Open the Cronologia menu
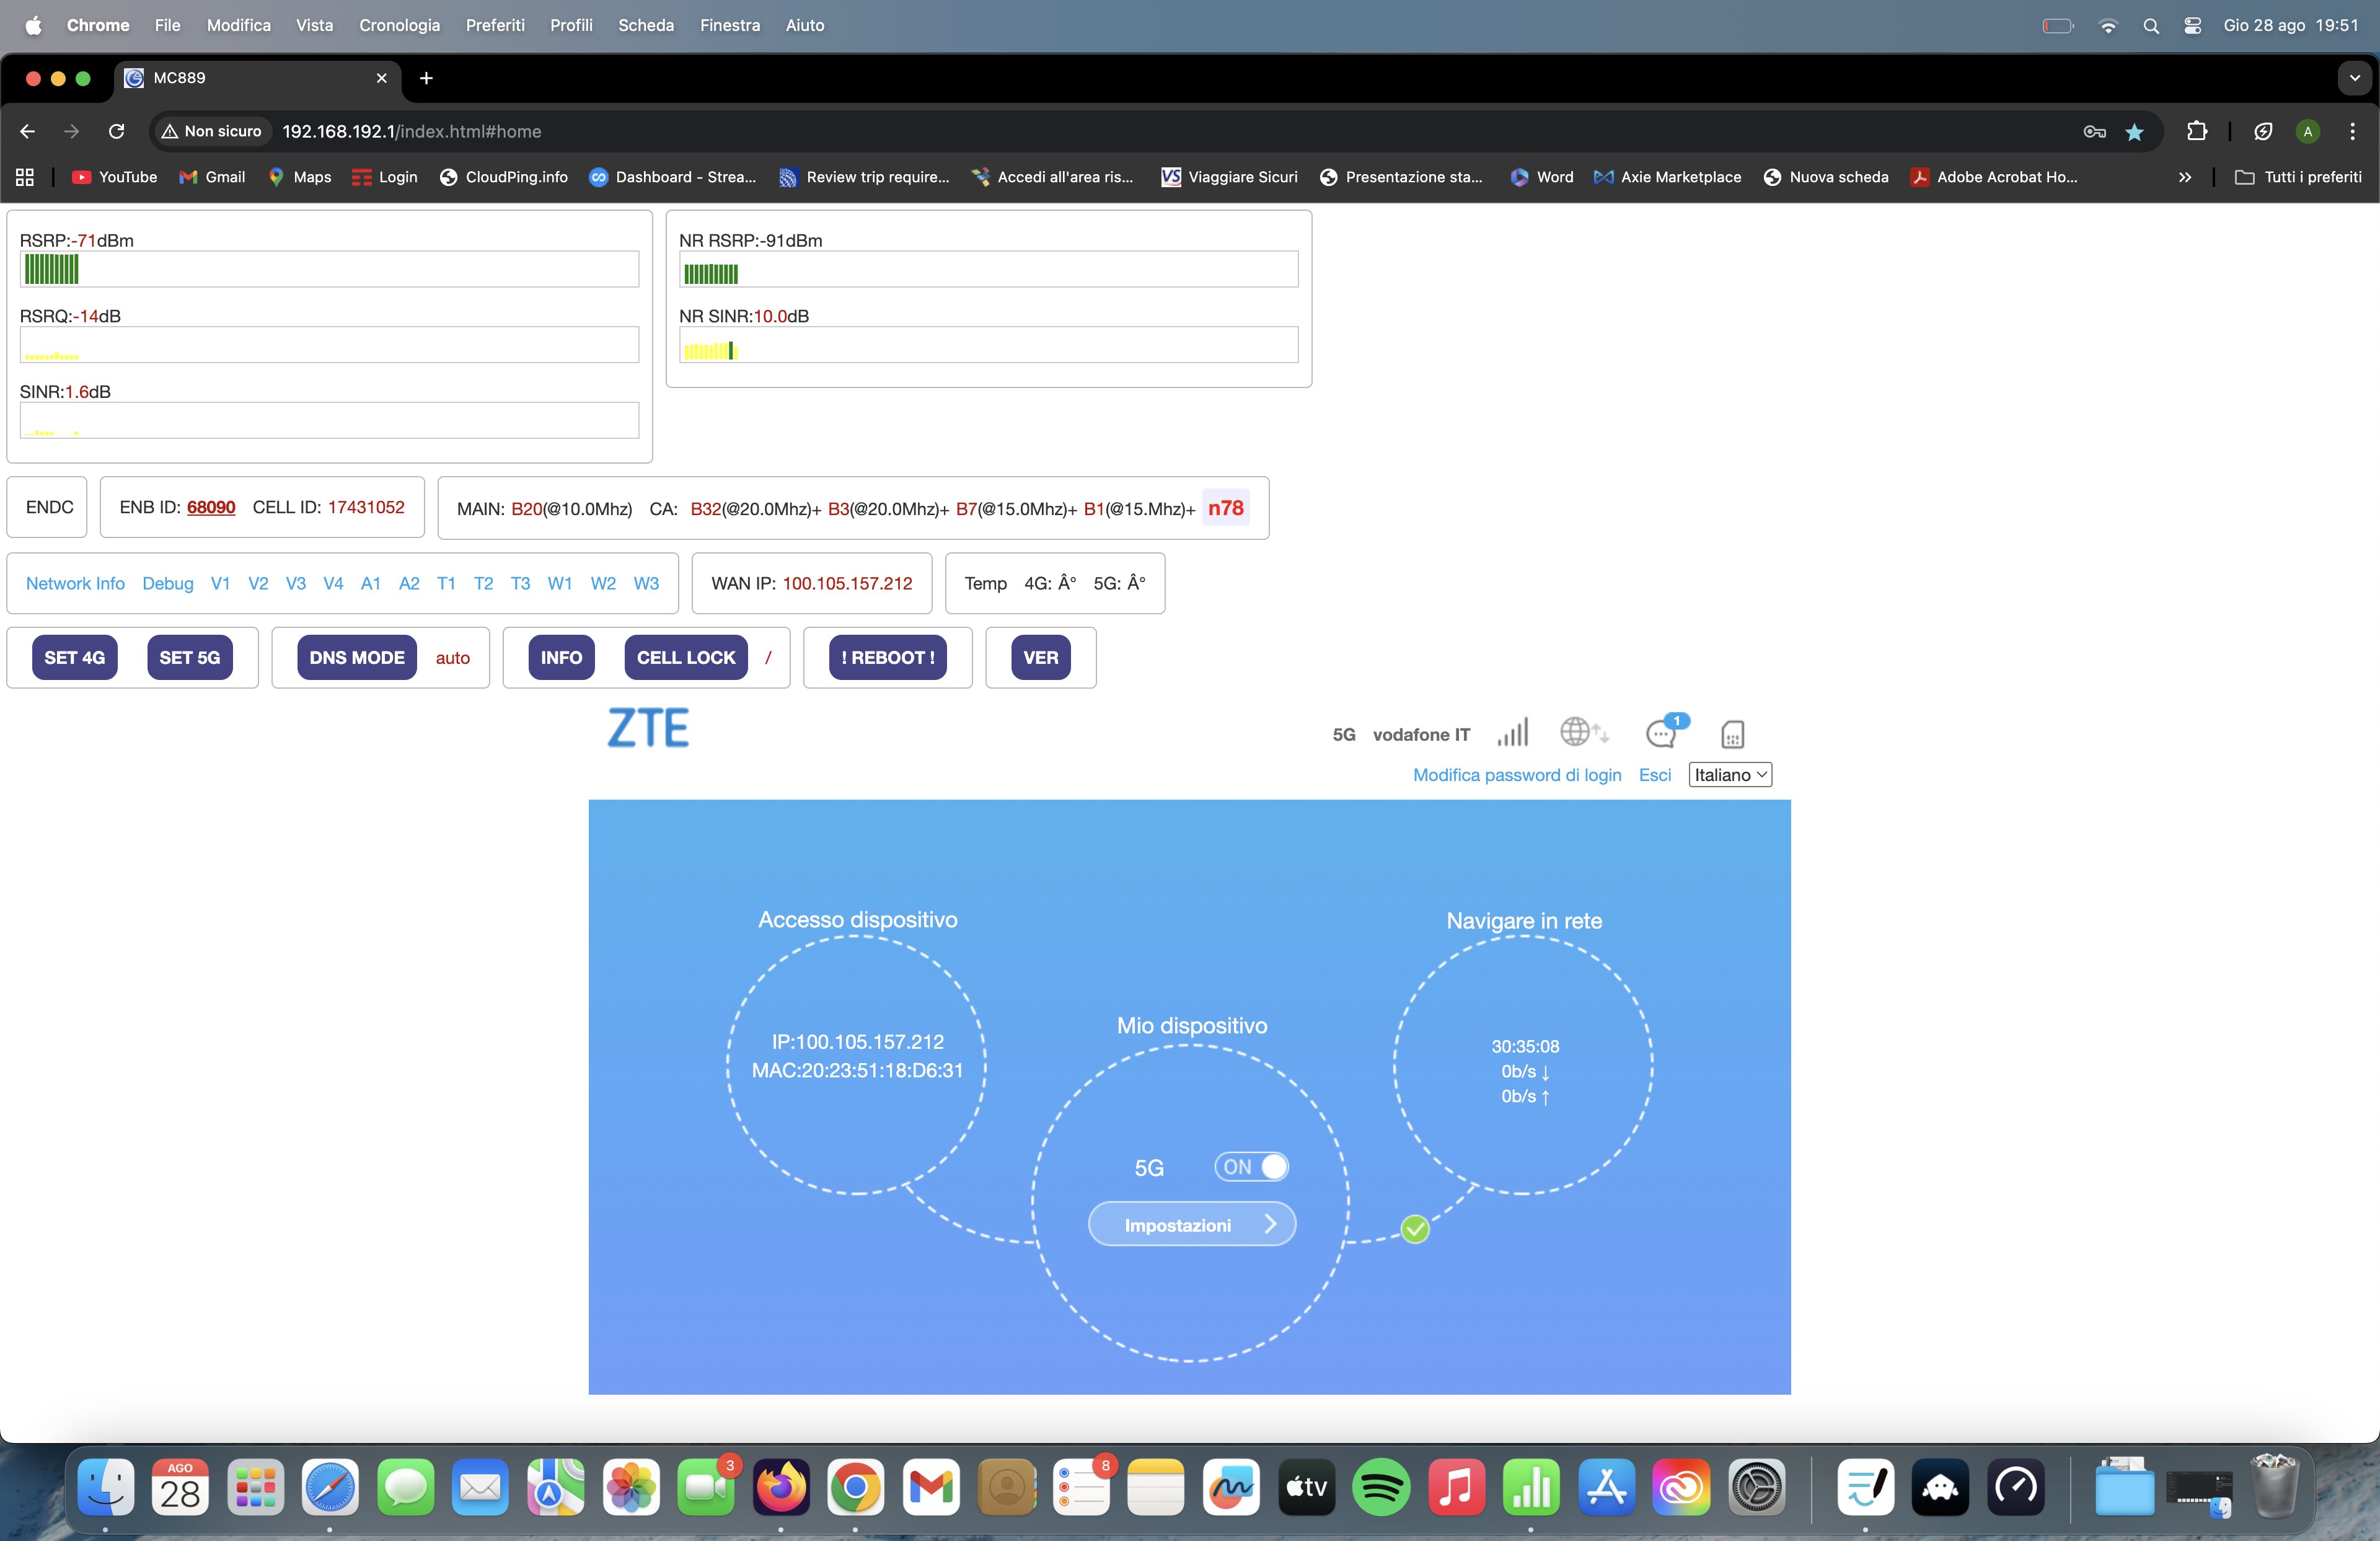This screenshot has height=1541, width=2380. pos(399,25)
